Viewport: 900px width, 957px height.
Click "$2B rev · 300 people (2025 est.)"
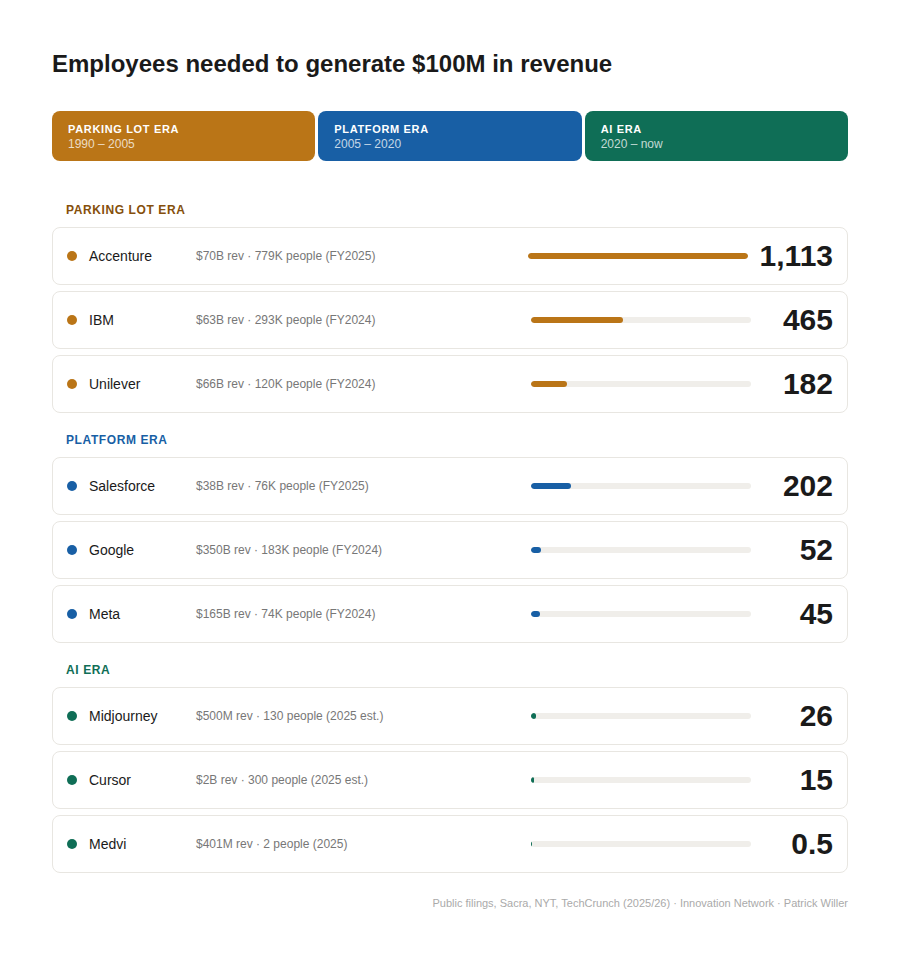[x=282, y=781]
